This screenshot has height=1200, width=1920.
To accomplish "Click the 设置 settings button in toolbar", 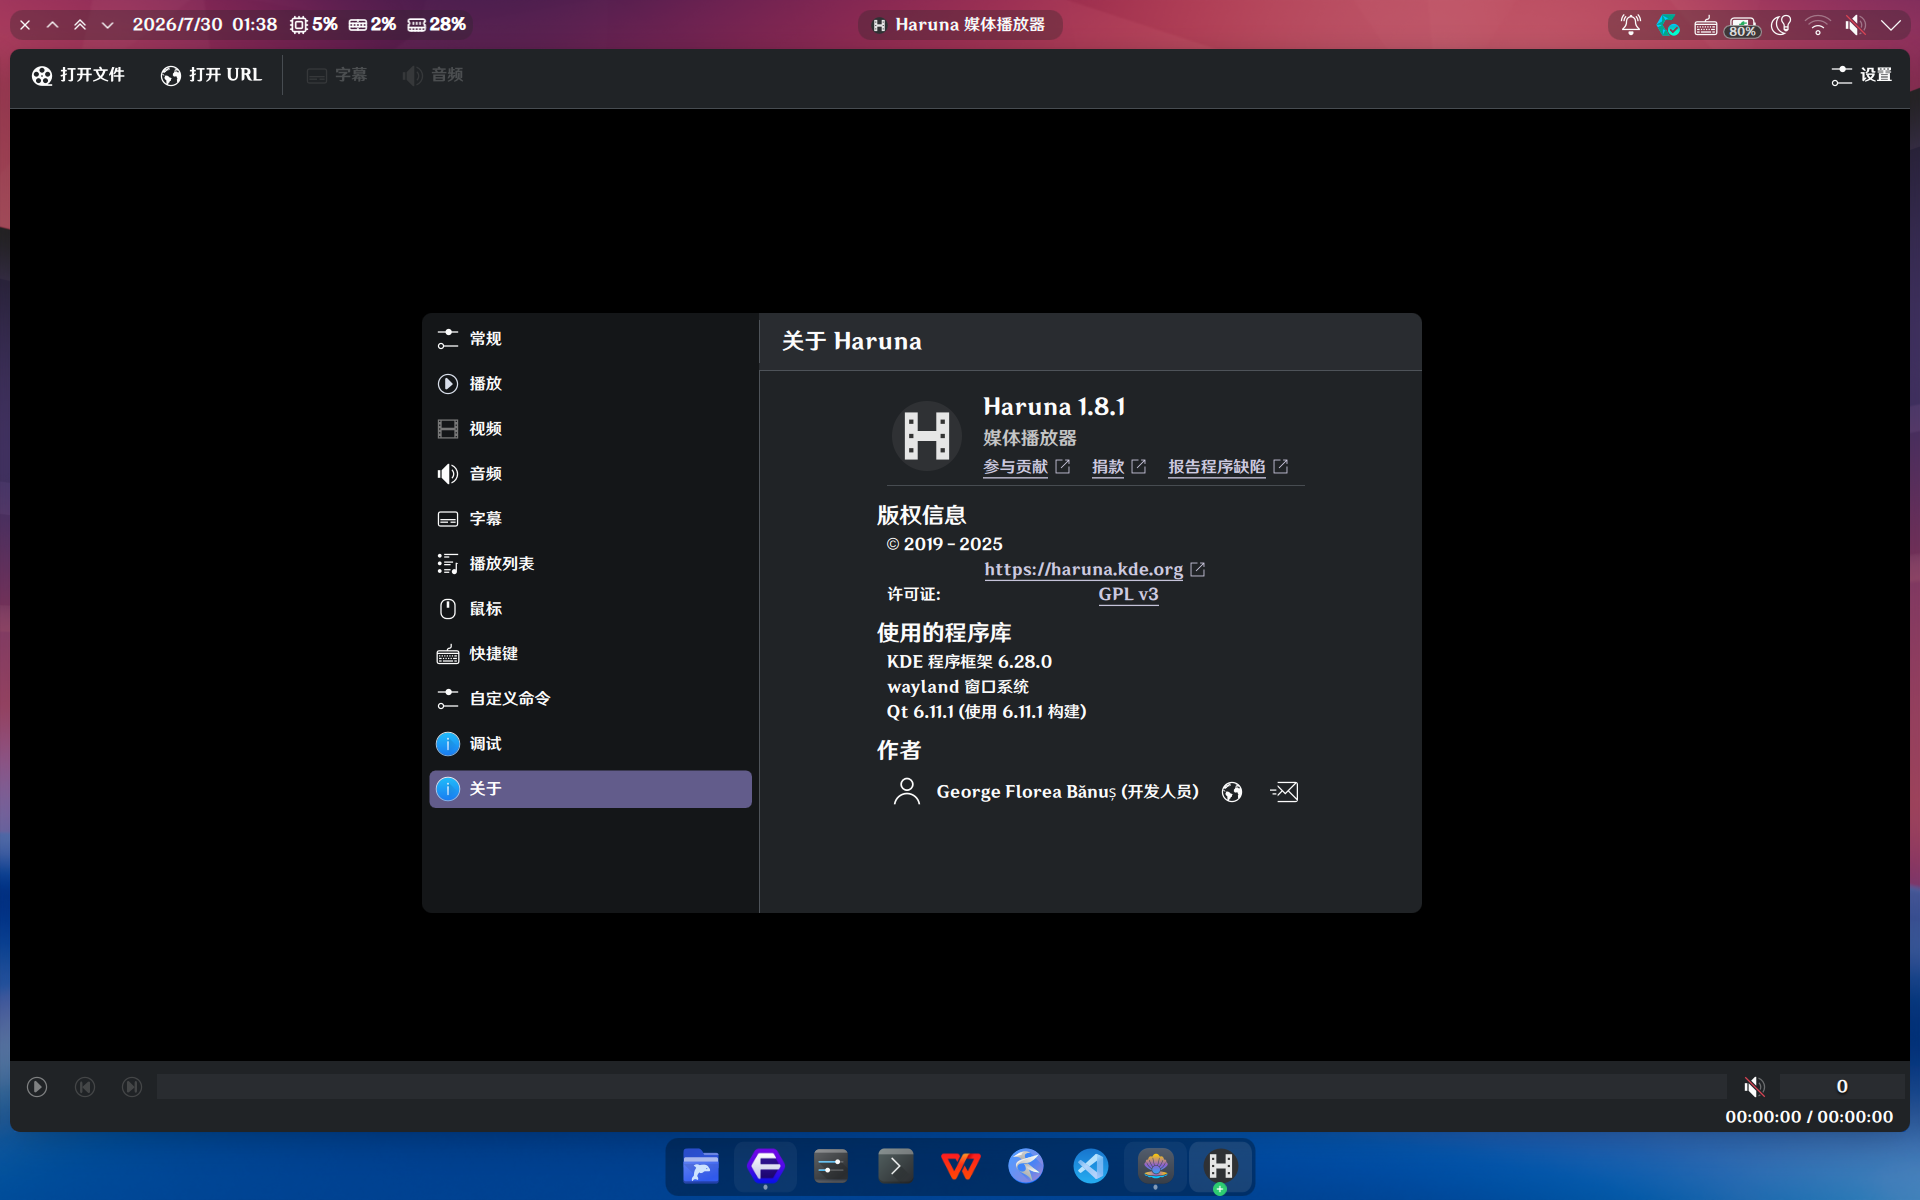I will pyautogui.click(x=1861, y=75).
